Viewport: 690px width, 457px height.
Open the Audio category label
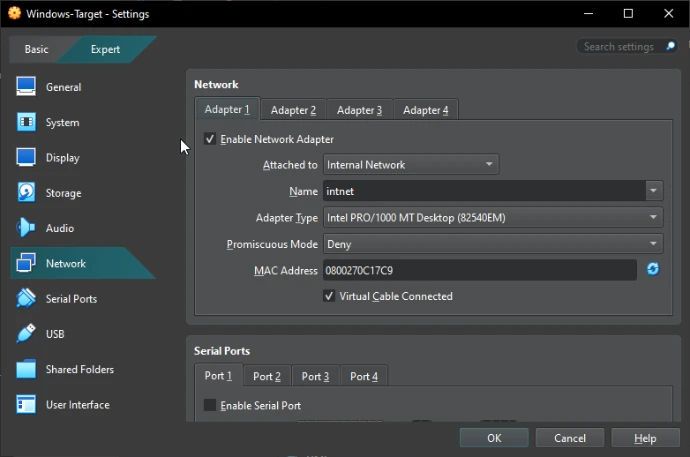click(60, 228)
